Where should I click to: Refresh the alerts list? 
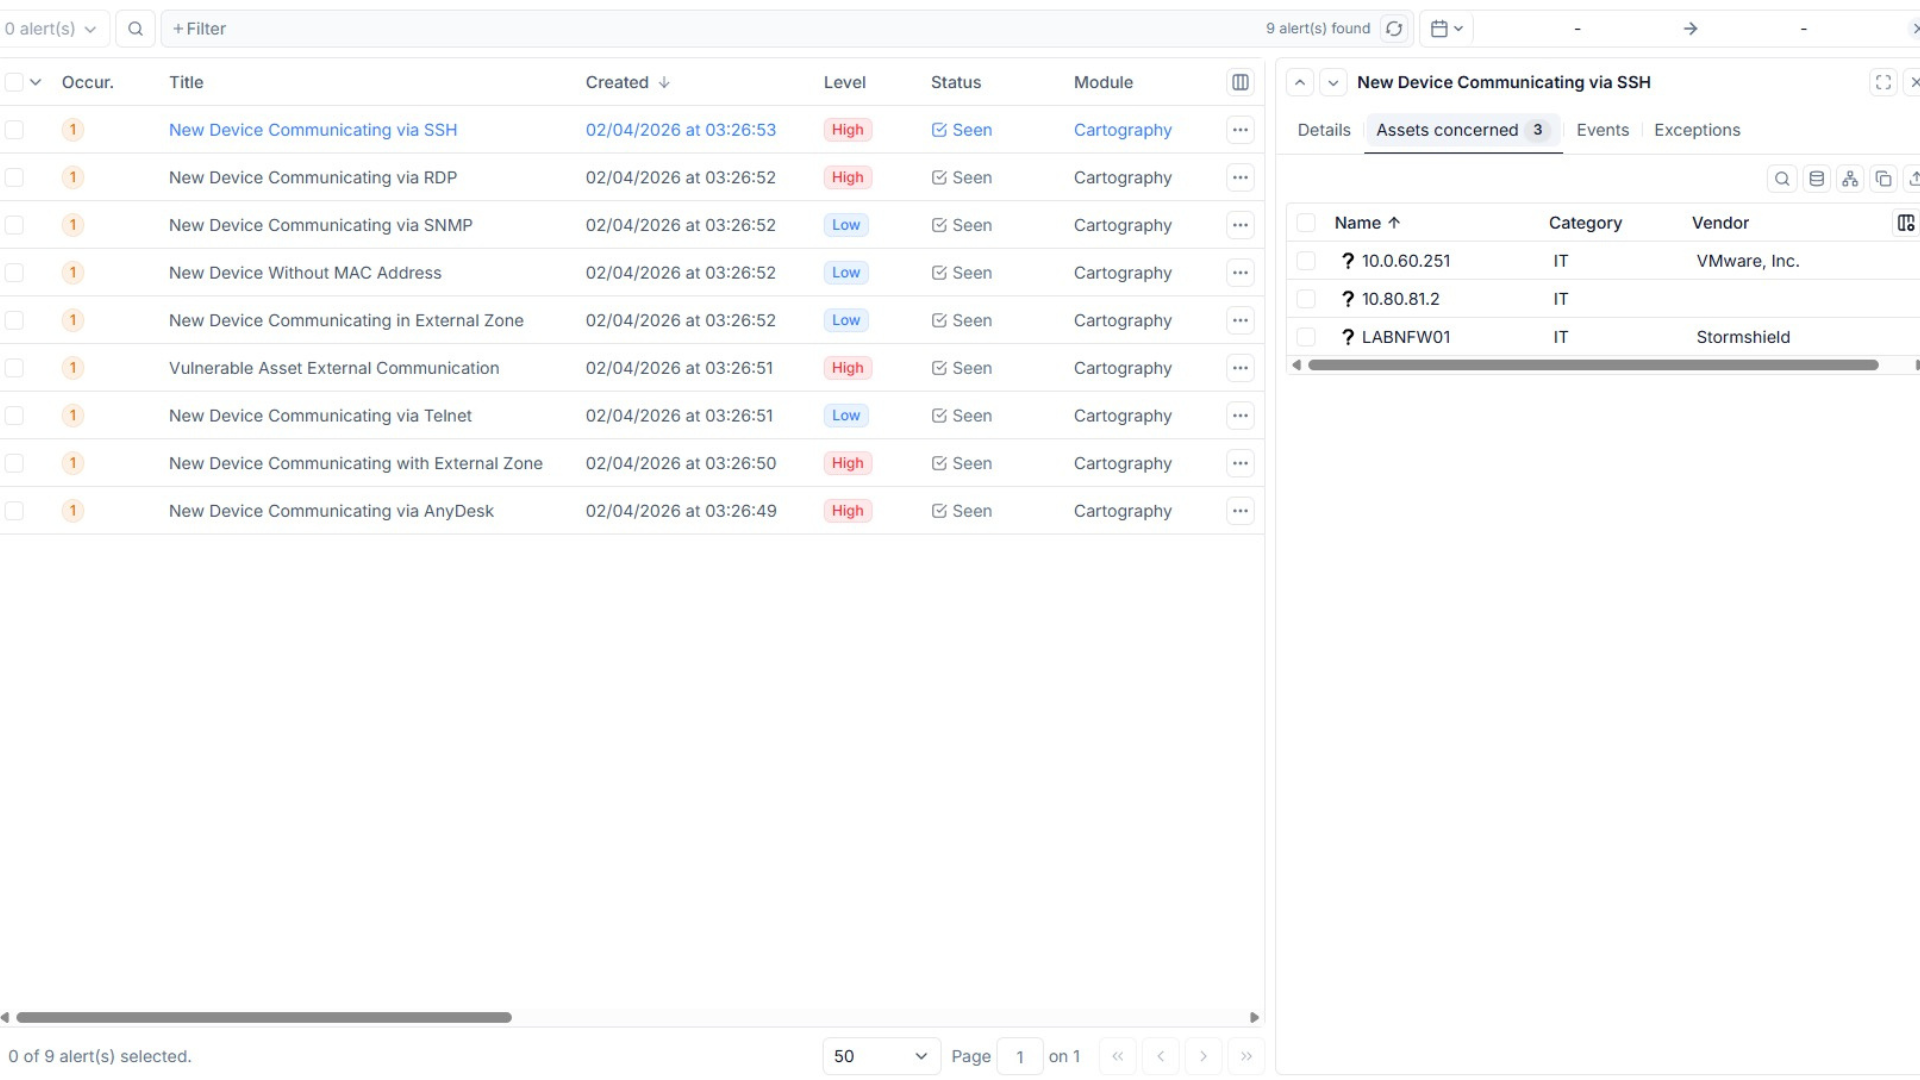[1395, 28]
